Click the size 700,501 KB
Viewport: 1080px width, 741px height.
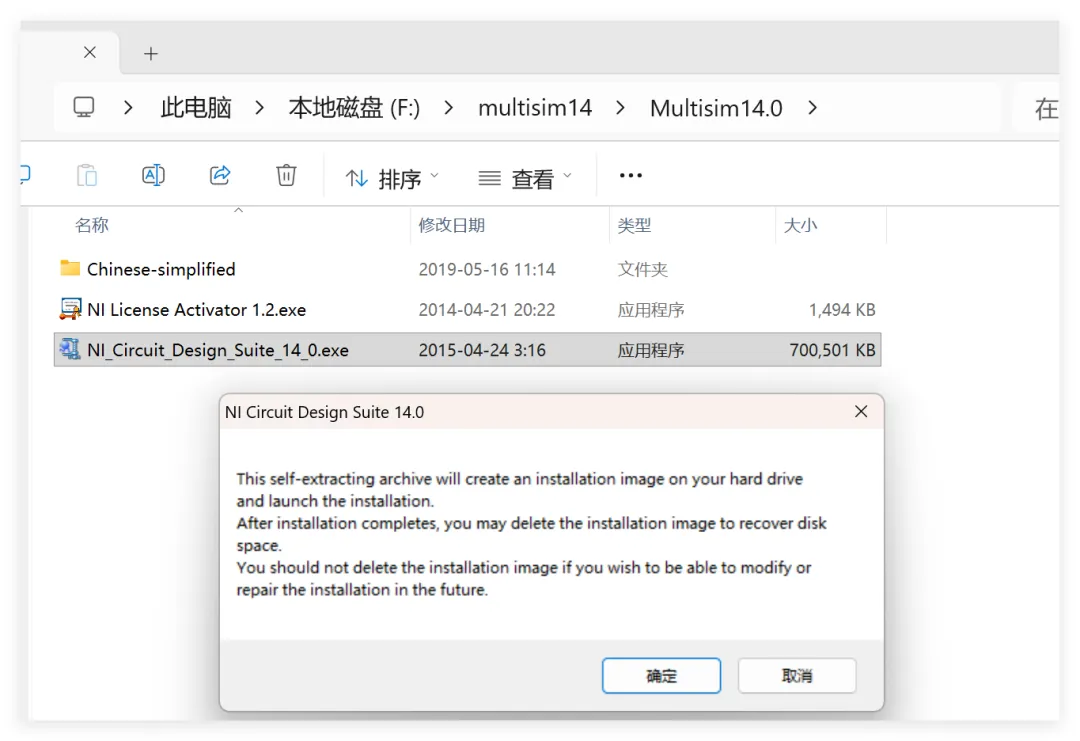[x=832, y=351]
